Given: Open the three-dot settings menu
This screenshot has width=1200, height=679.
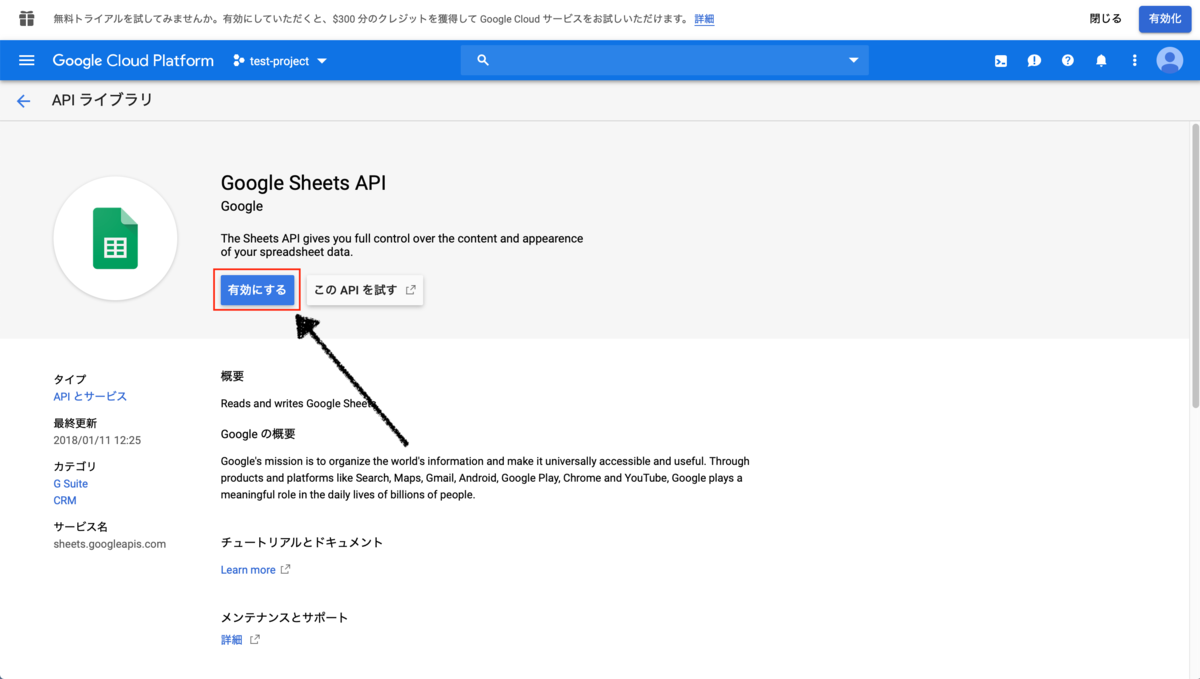Looking at the screenshot, I should [1134, 61].
